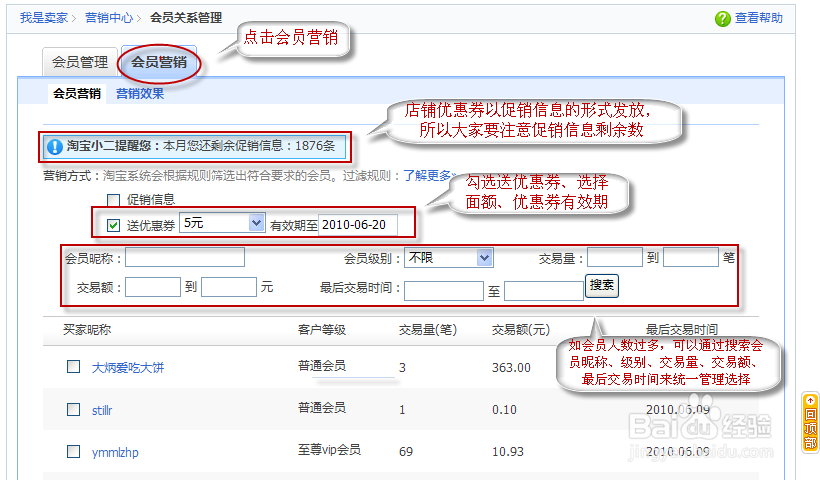Click the 会员关系管理 breadcrumb text
The width and height of the screenshot is (820, 480).
click(186, 18)
